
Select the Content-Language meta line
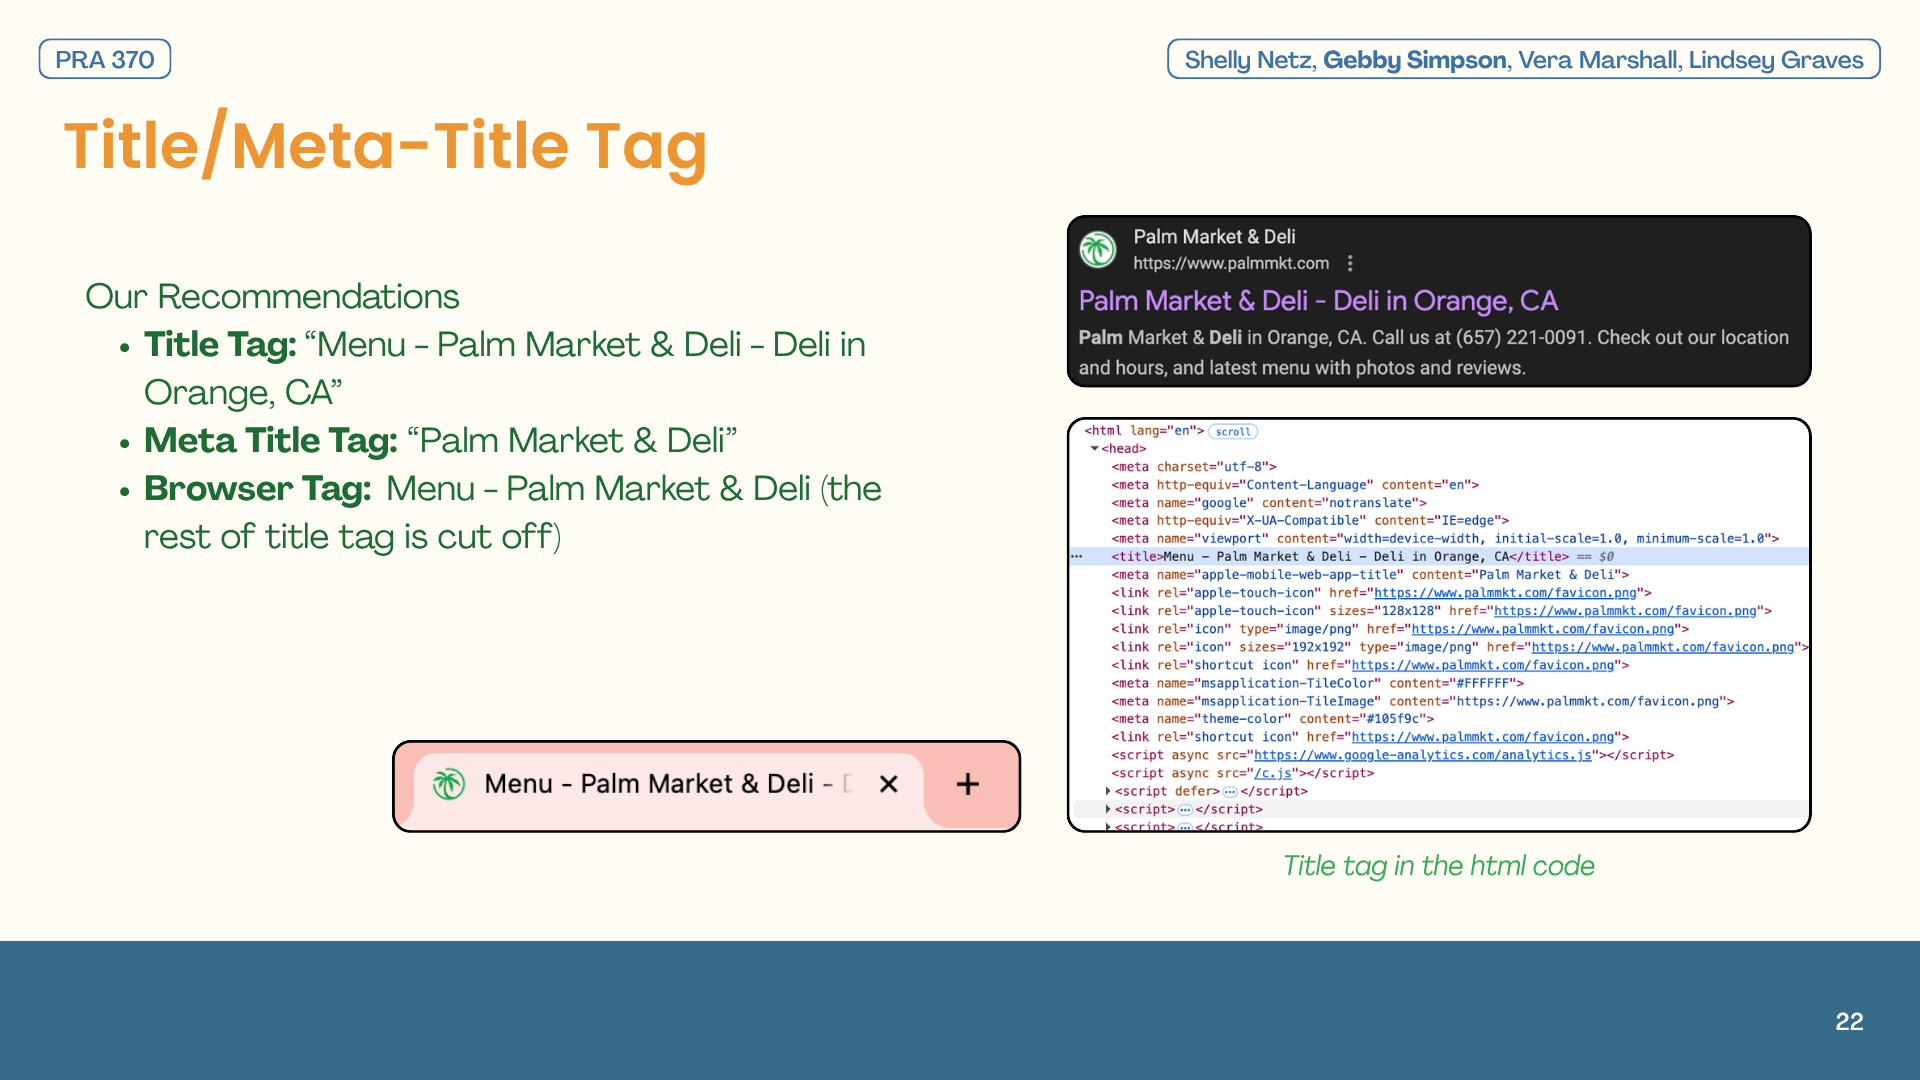pyautogui.click(x=1295, y=485)
